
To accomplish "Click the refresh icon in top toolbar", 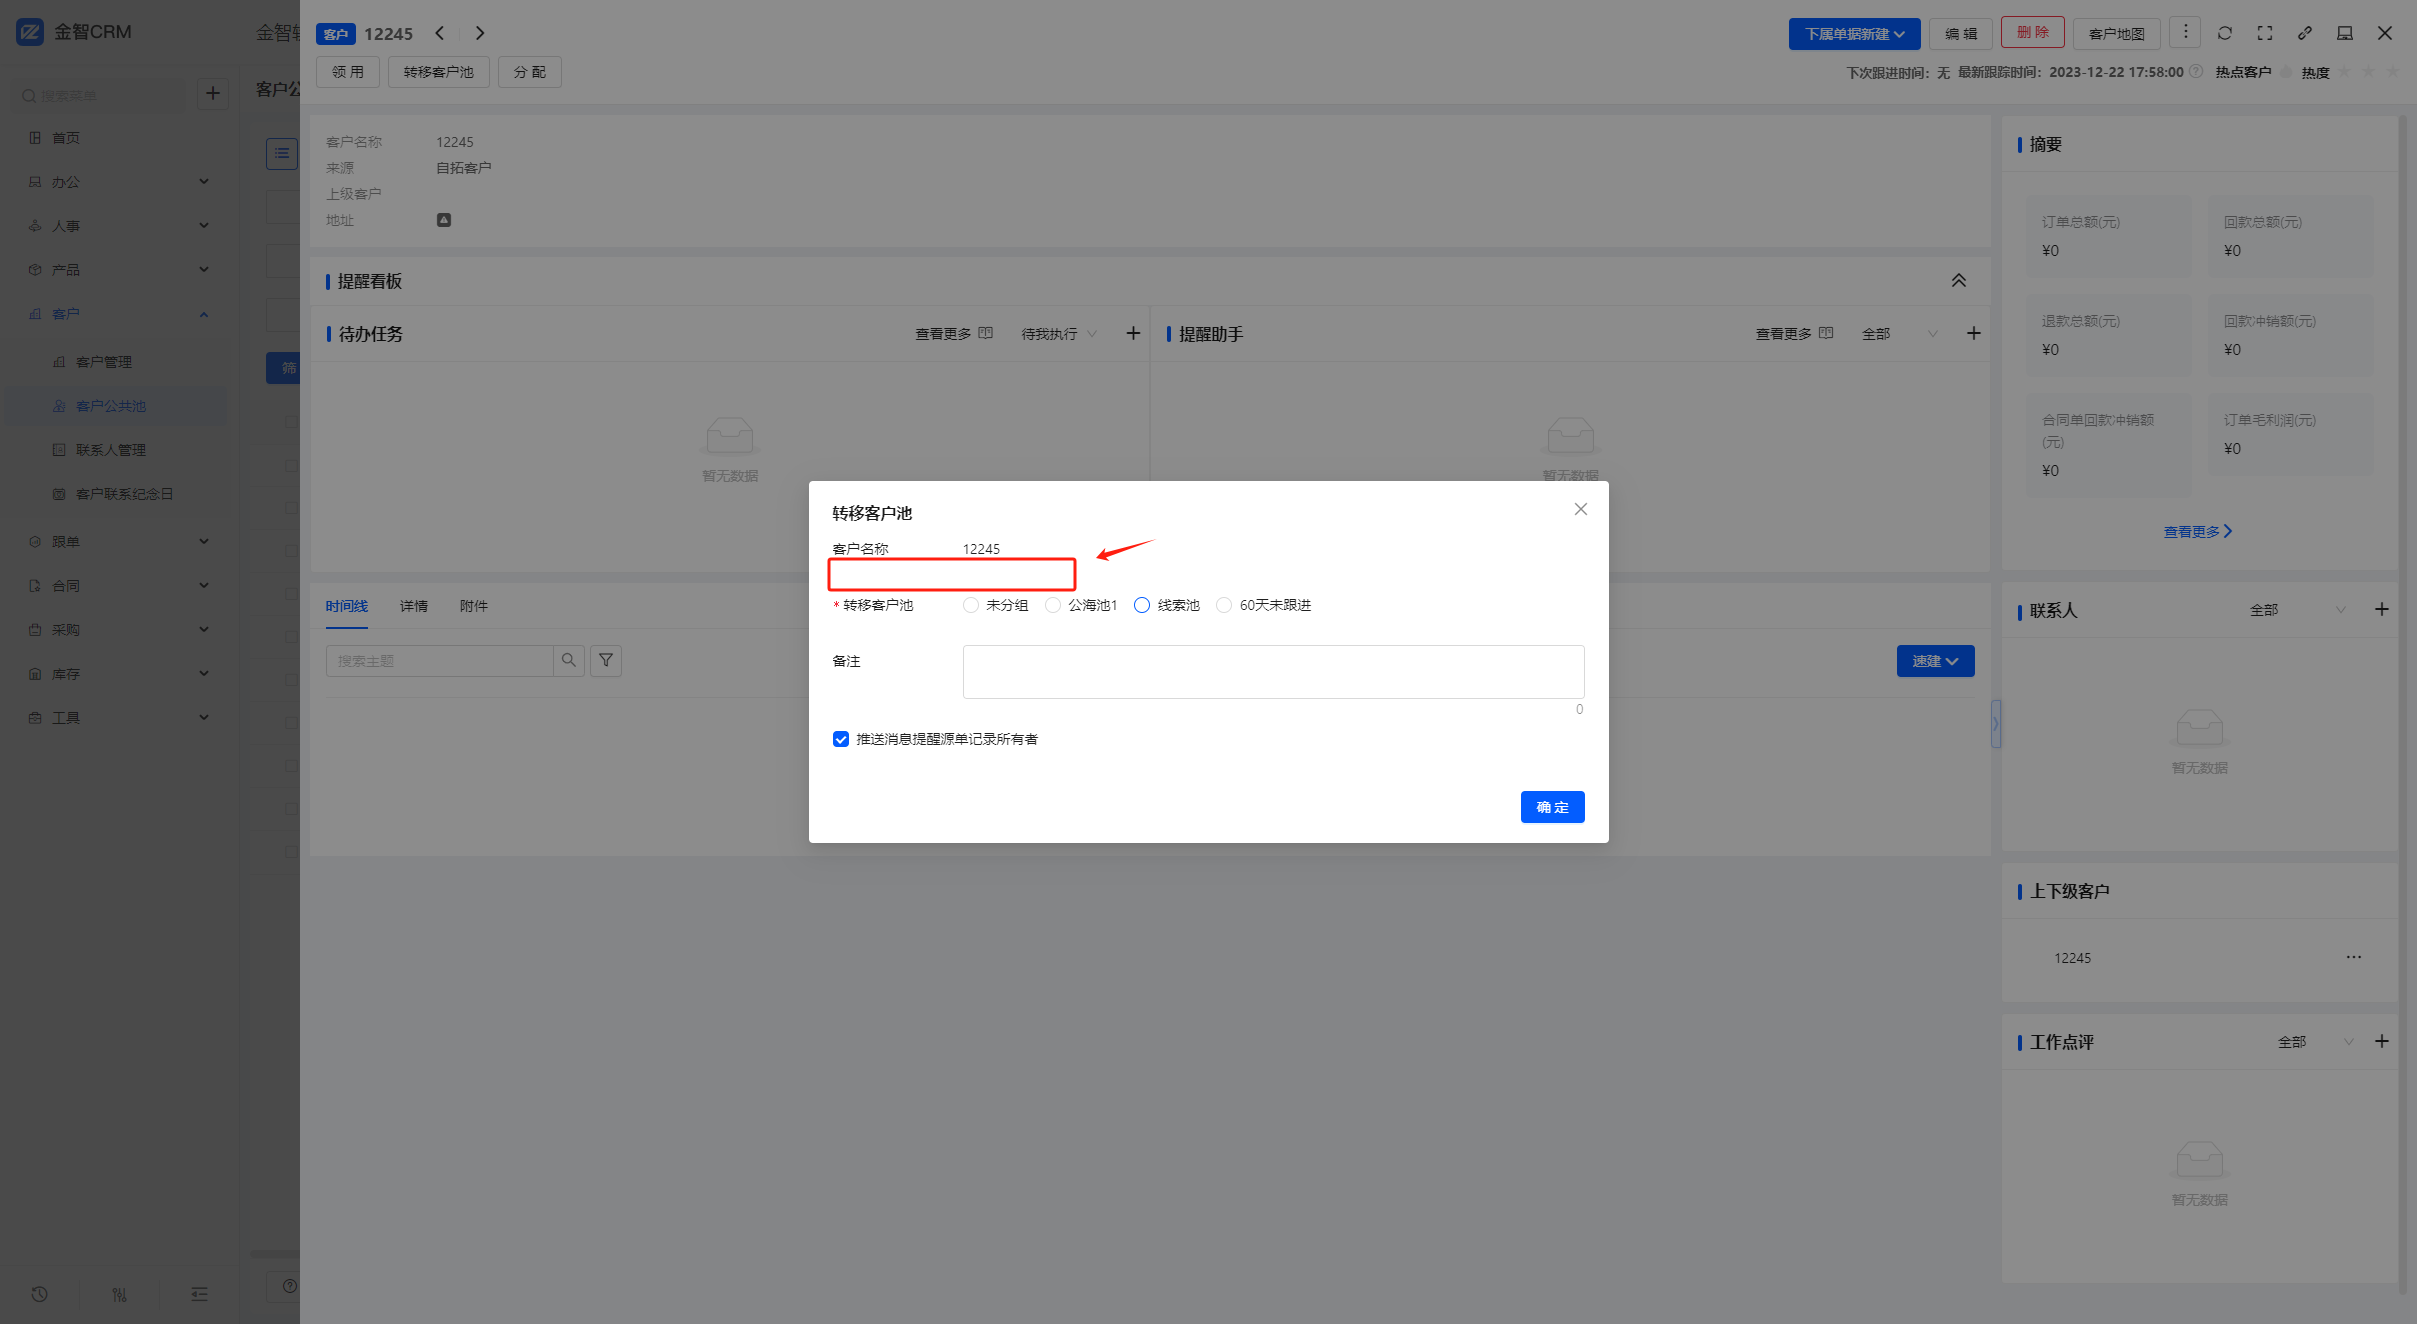I will pyautogui.click(x=2225, y=33).
